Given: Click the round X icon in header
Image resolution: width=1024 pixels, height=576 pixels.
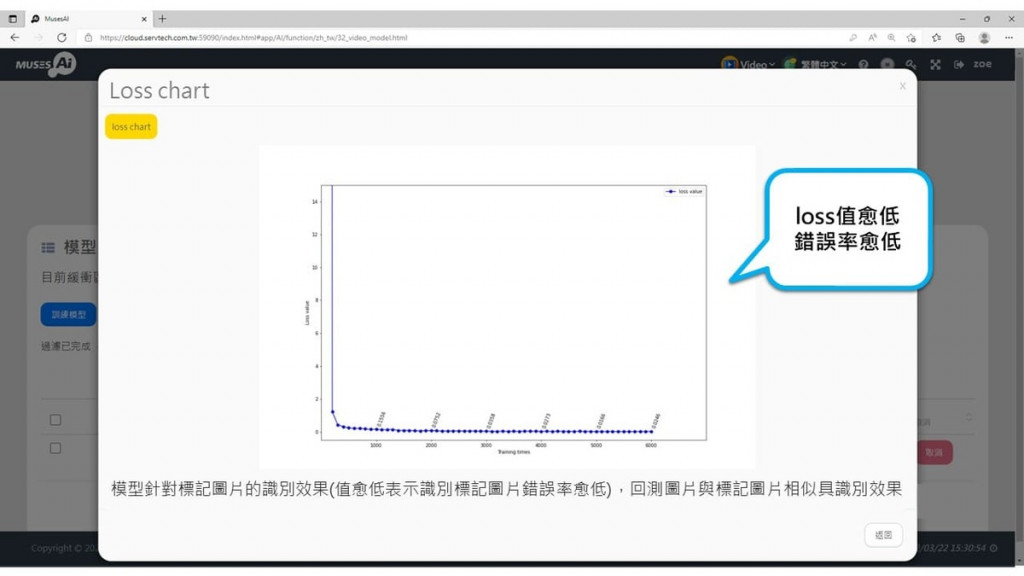Looking at the screenshot, I should pyautogui.click(x=887, y=64).
